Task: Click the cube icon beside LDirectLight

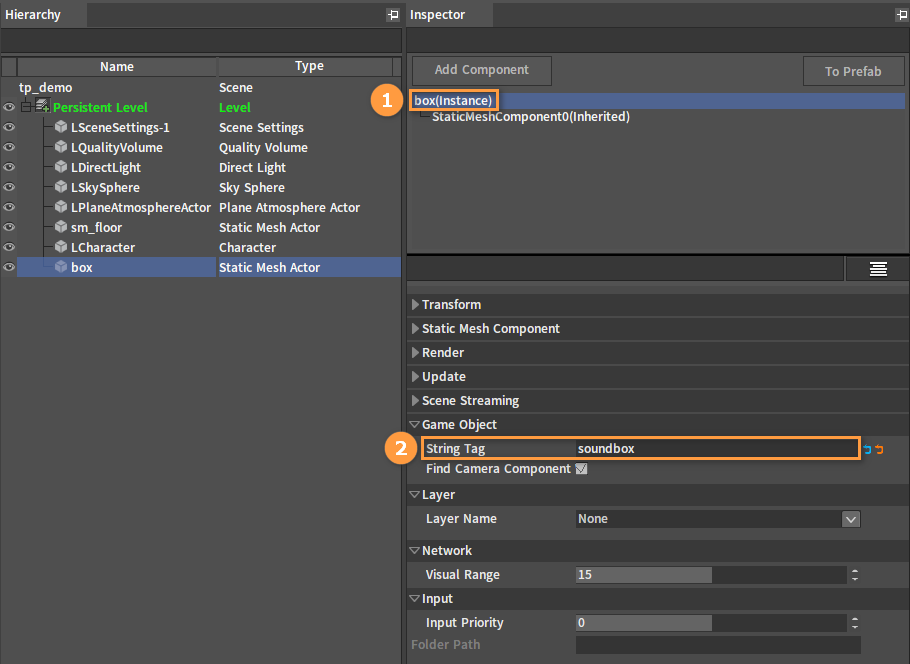Action: point(61,167)
